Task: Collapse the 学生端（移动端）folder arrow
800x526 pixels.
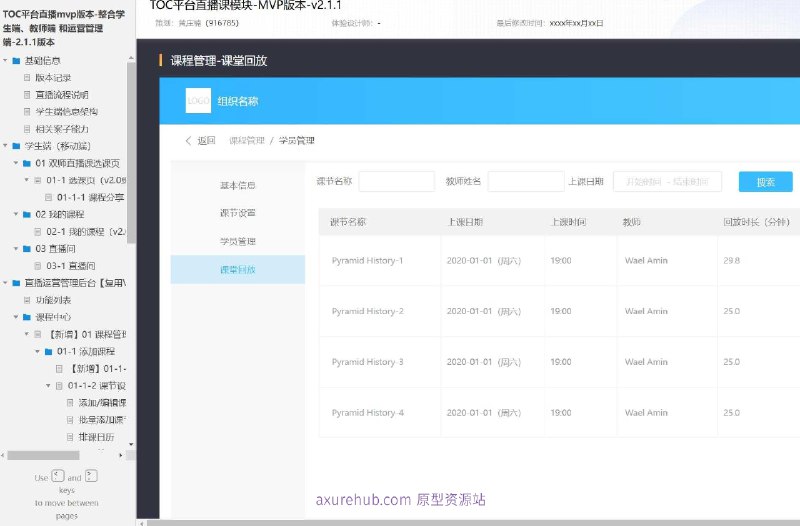Action: point(5,146)
